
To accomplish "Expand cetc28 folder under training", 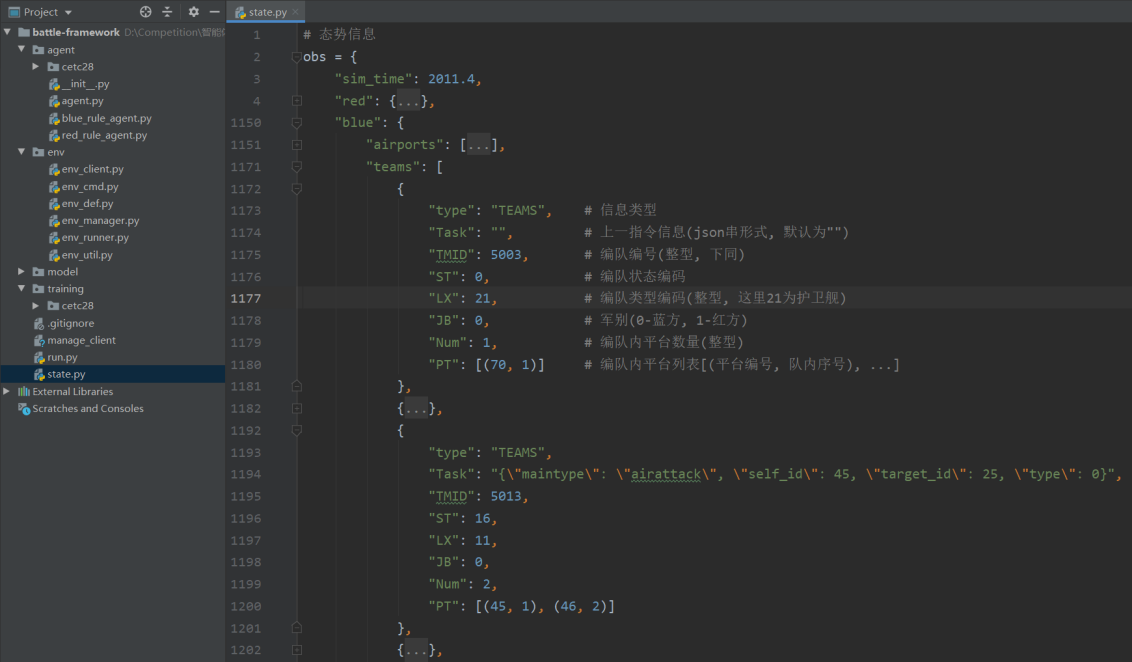I will coord(36,305).
